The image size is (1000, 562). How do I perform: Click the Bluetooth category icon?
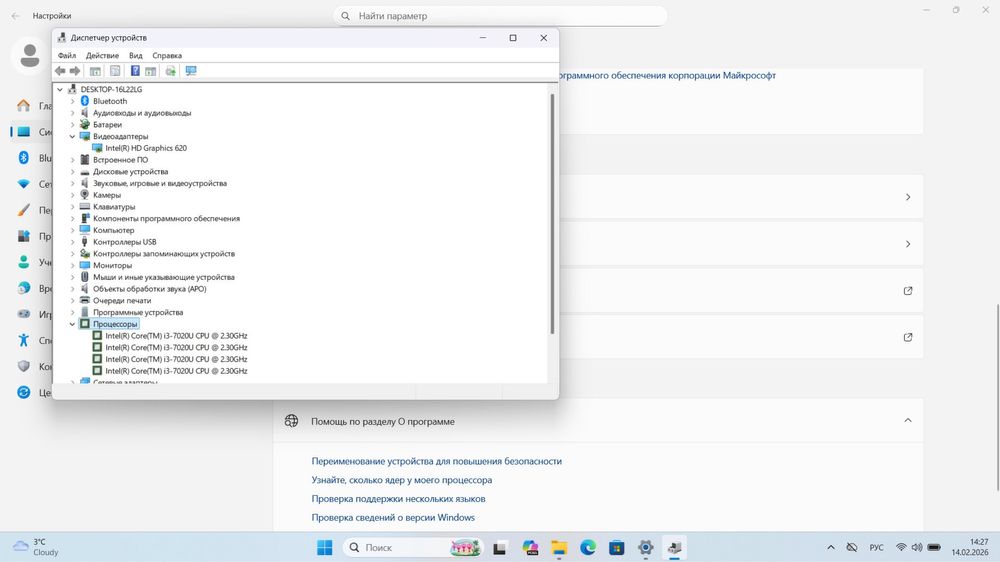point(84,101)
